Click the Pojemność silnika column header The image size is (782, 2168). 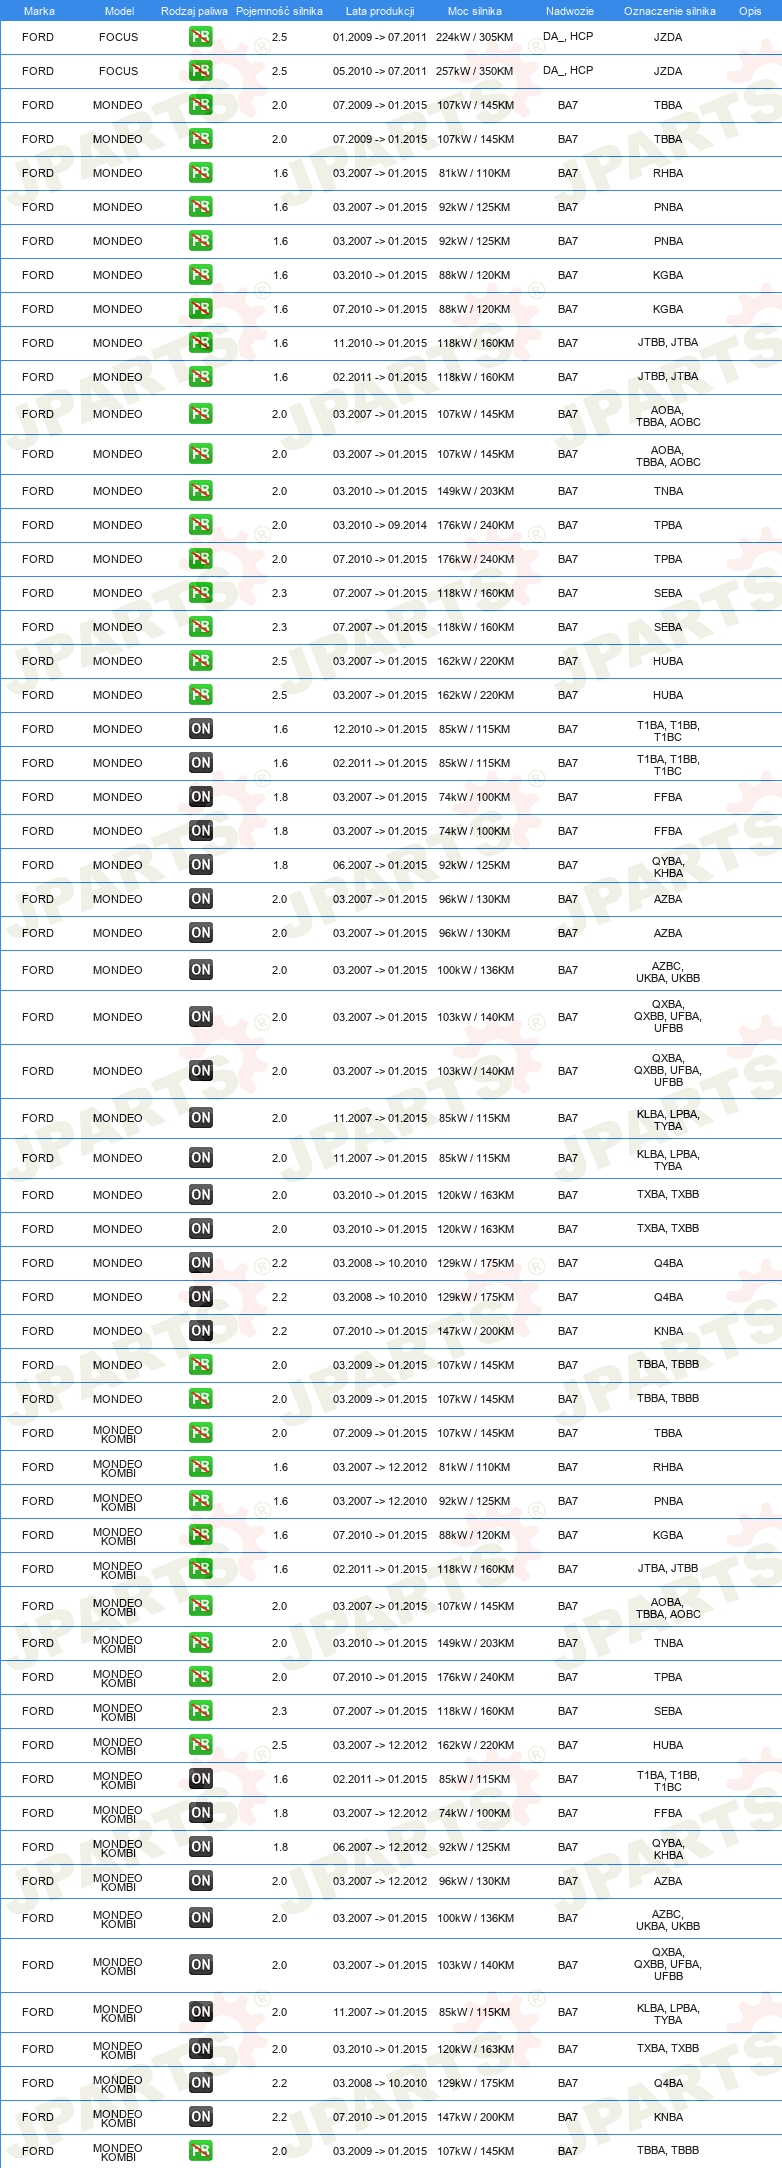pyautogui.click(x=279, y=11)
